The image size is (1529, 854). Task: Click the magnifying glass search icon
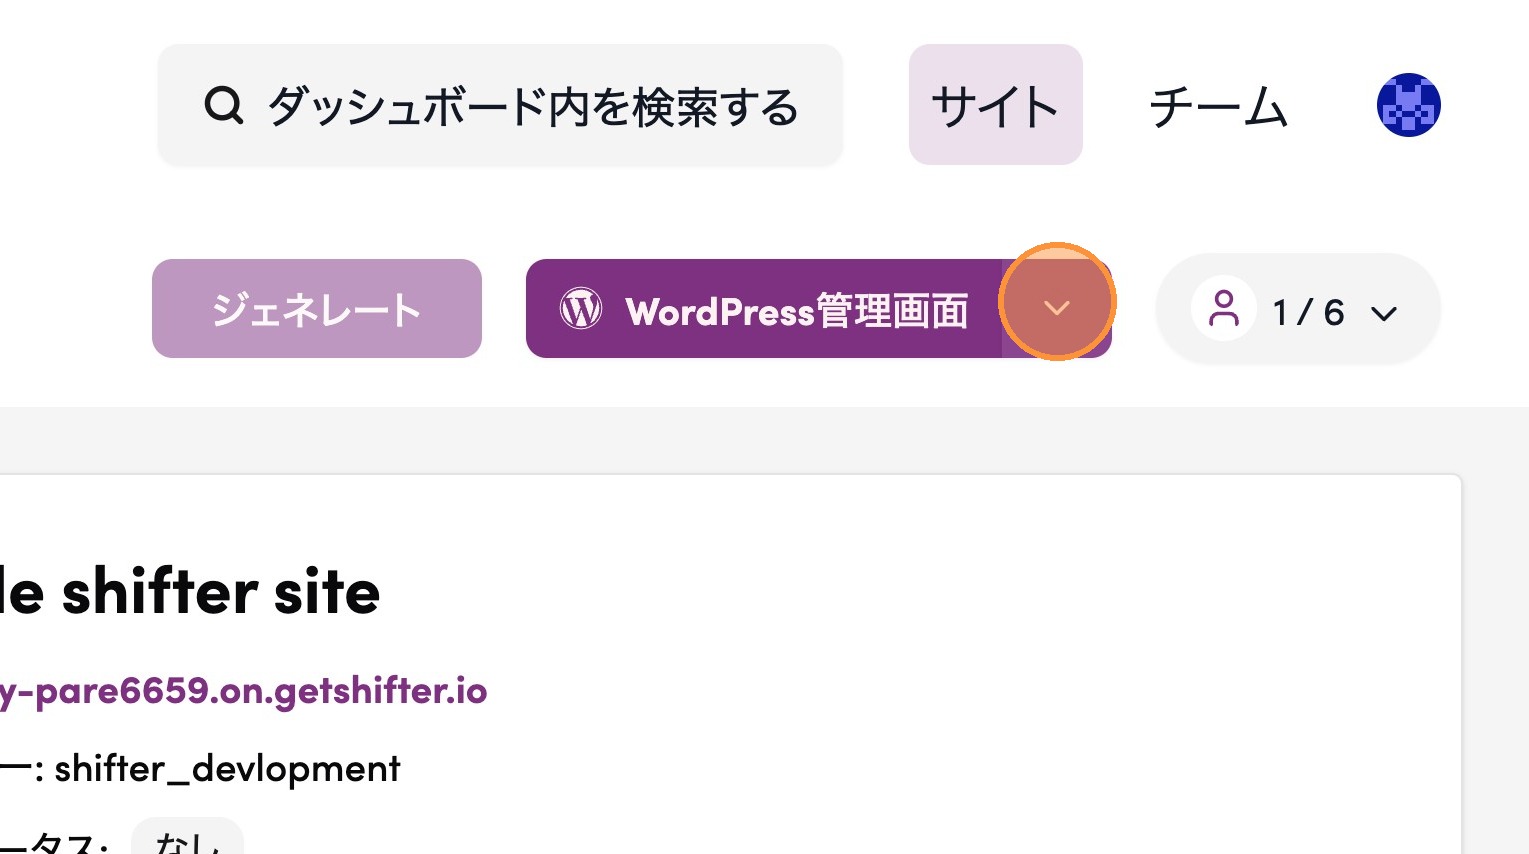coord(223,105)
